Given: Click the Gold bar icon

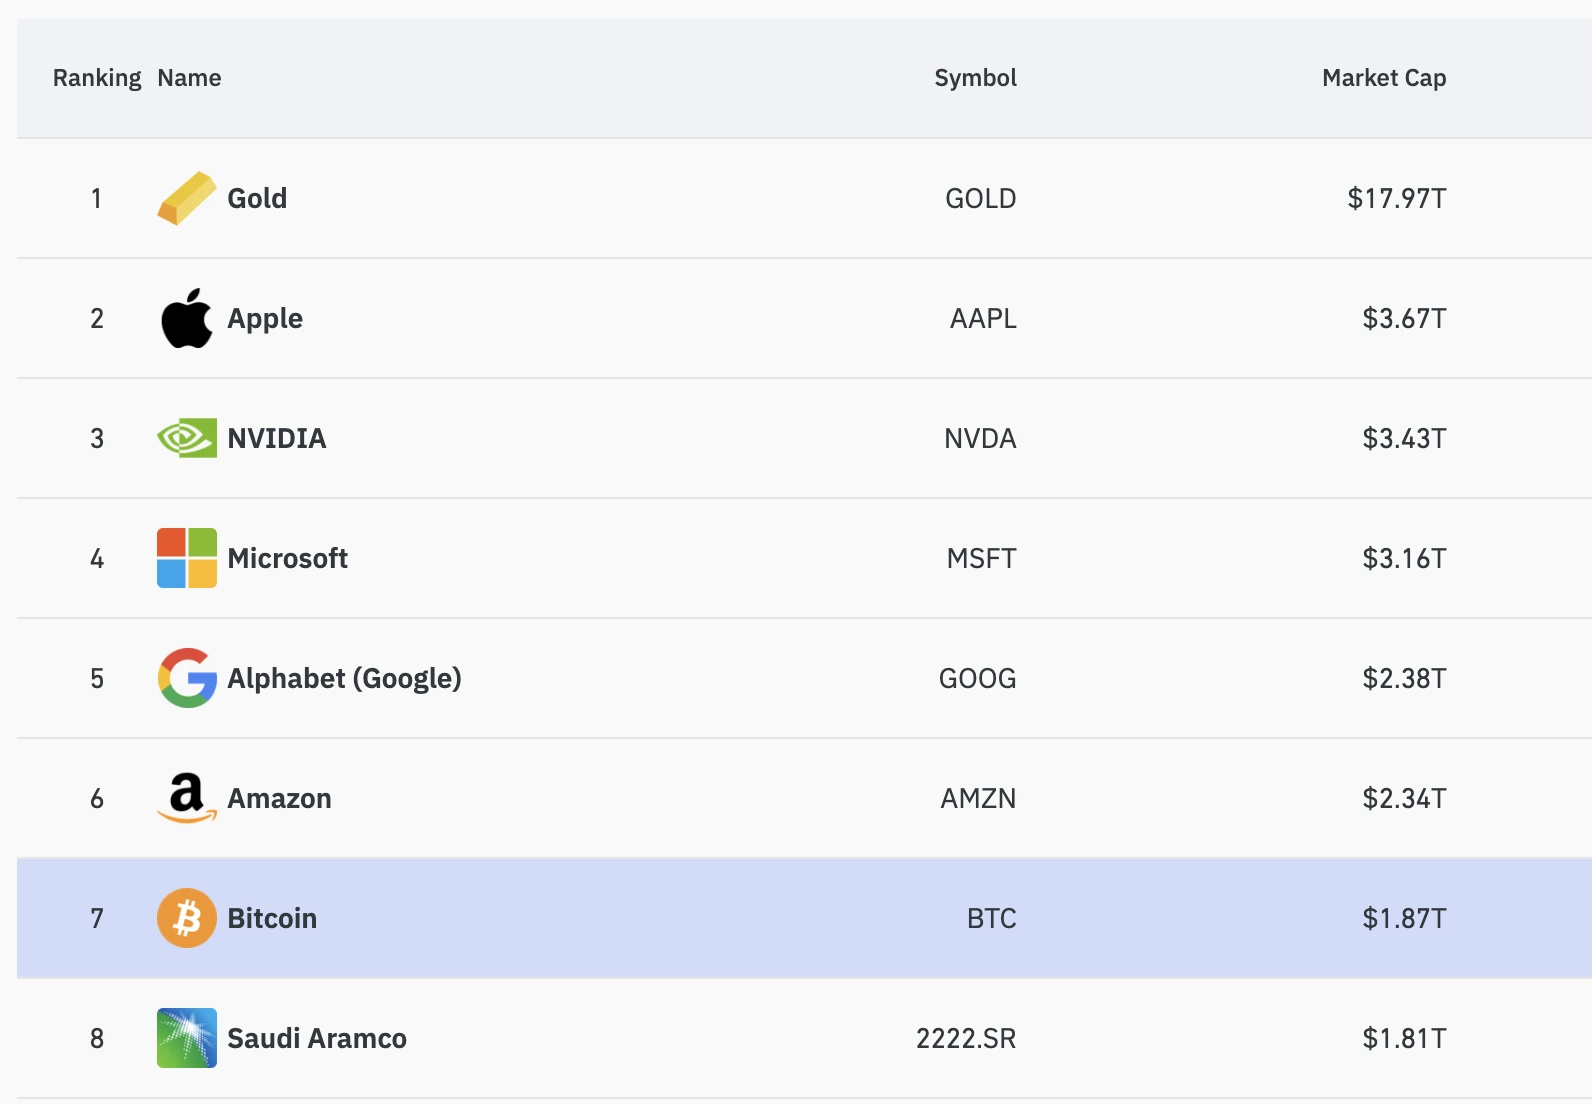Looking at the screenshot, I should coord(187,198).
